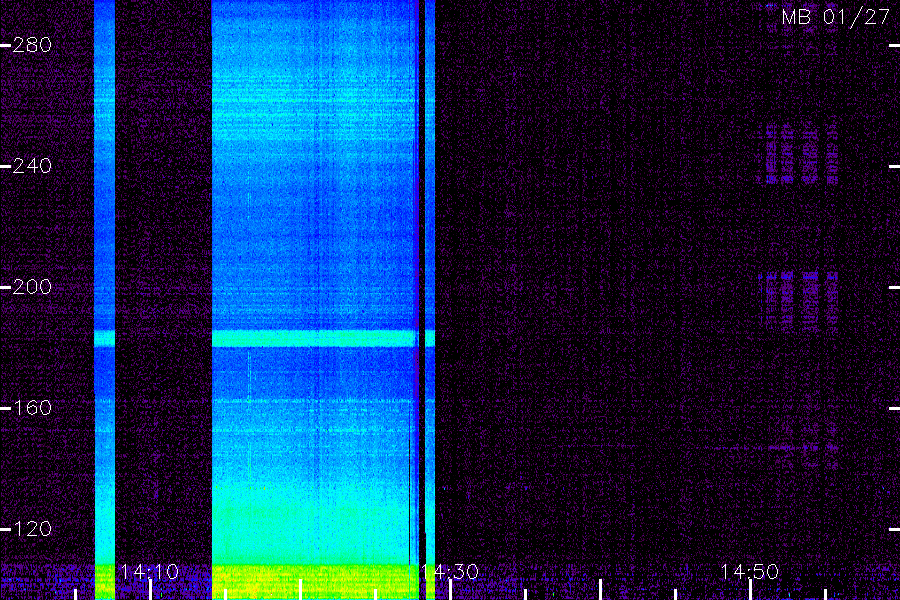Click the 280 frequency axis label
Viewport: 900px width, 600px height.
(x=32, y=45)
